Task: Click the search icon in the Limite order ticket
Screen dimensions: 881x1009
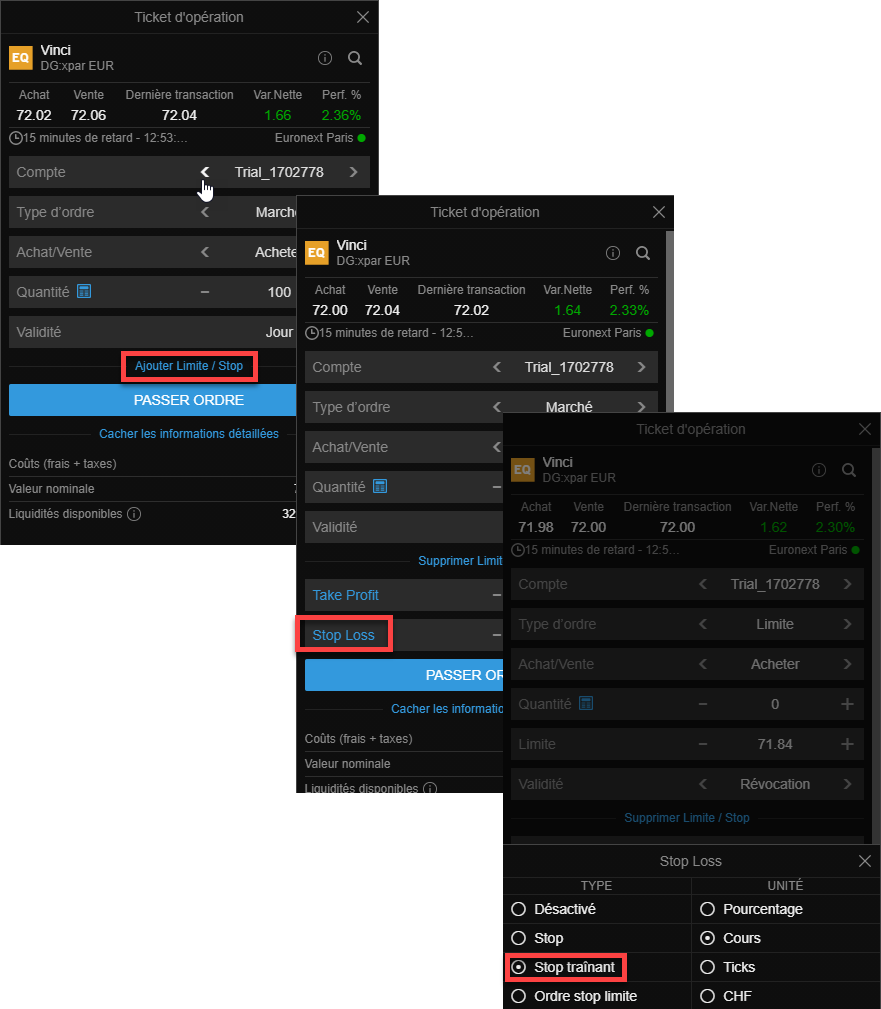Action: (x=849, y=470)
